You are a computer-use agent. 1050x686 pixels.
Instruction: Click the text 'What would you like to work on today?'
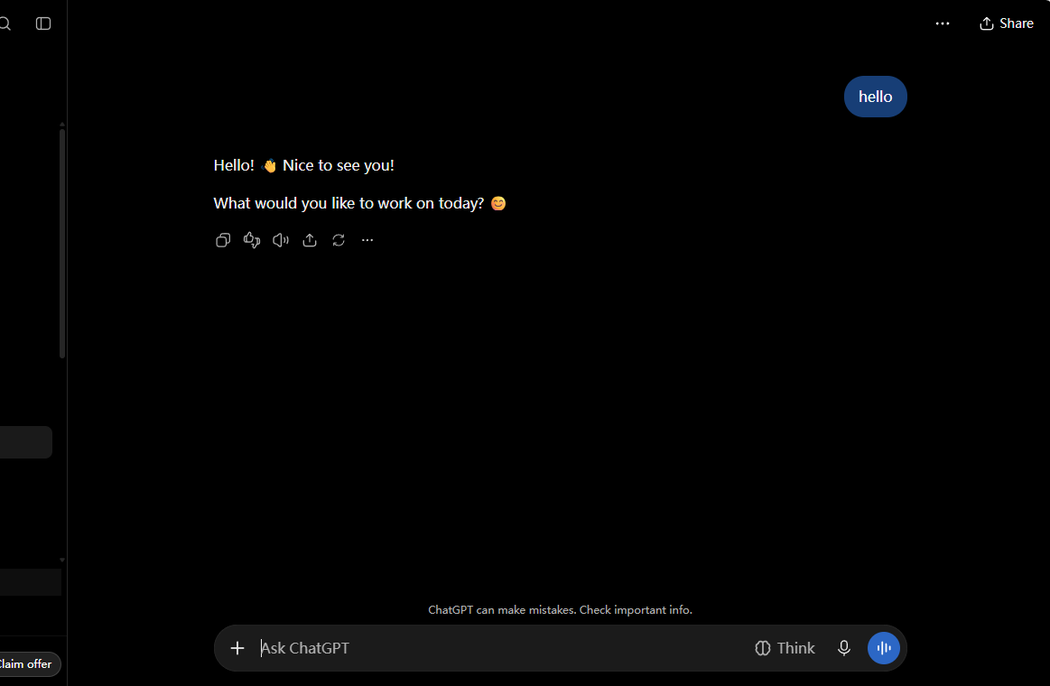point(348,203)
